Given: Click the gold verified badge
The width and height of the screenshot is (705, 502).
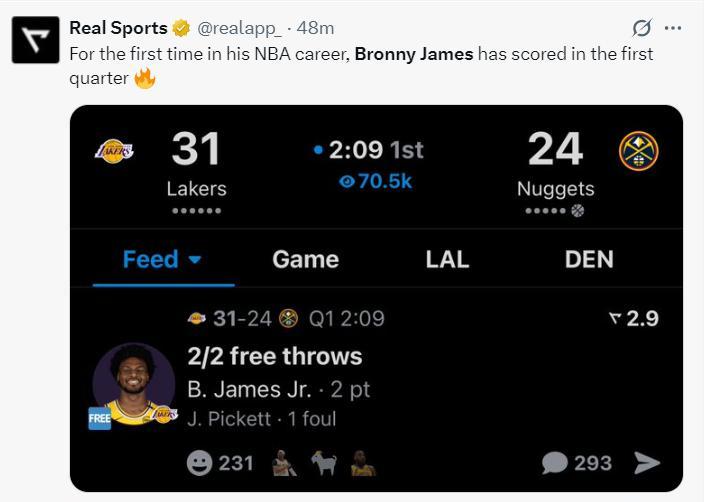Looking at the screenshot, I should pyautogui.click(x=181, y=28).
